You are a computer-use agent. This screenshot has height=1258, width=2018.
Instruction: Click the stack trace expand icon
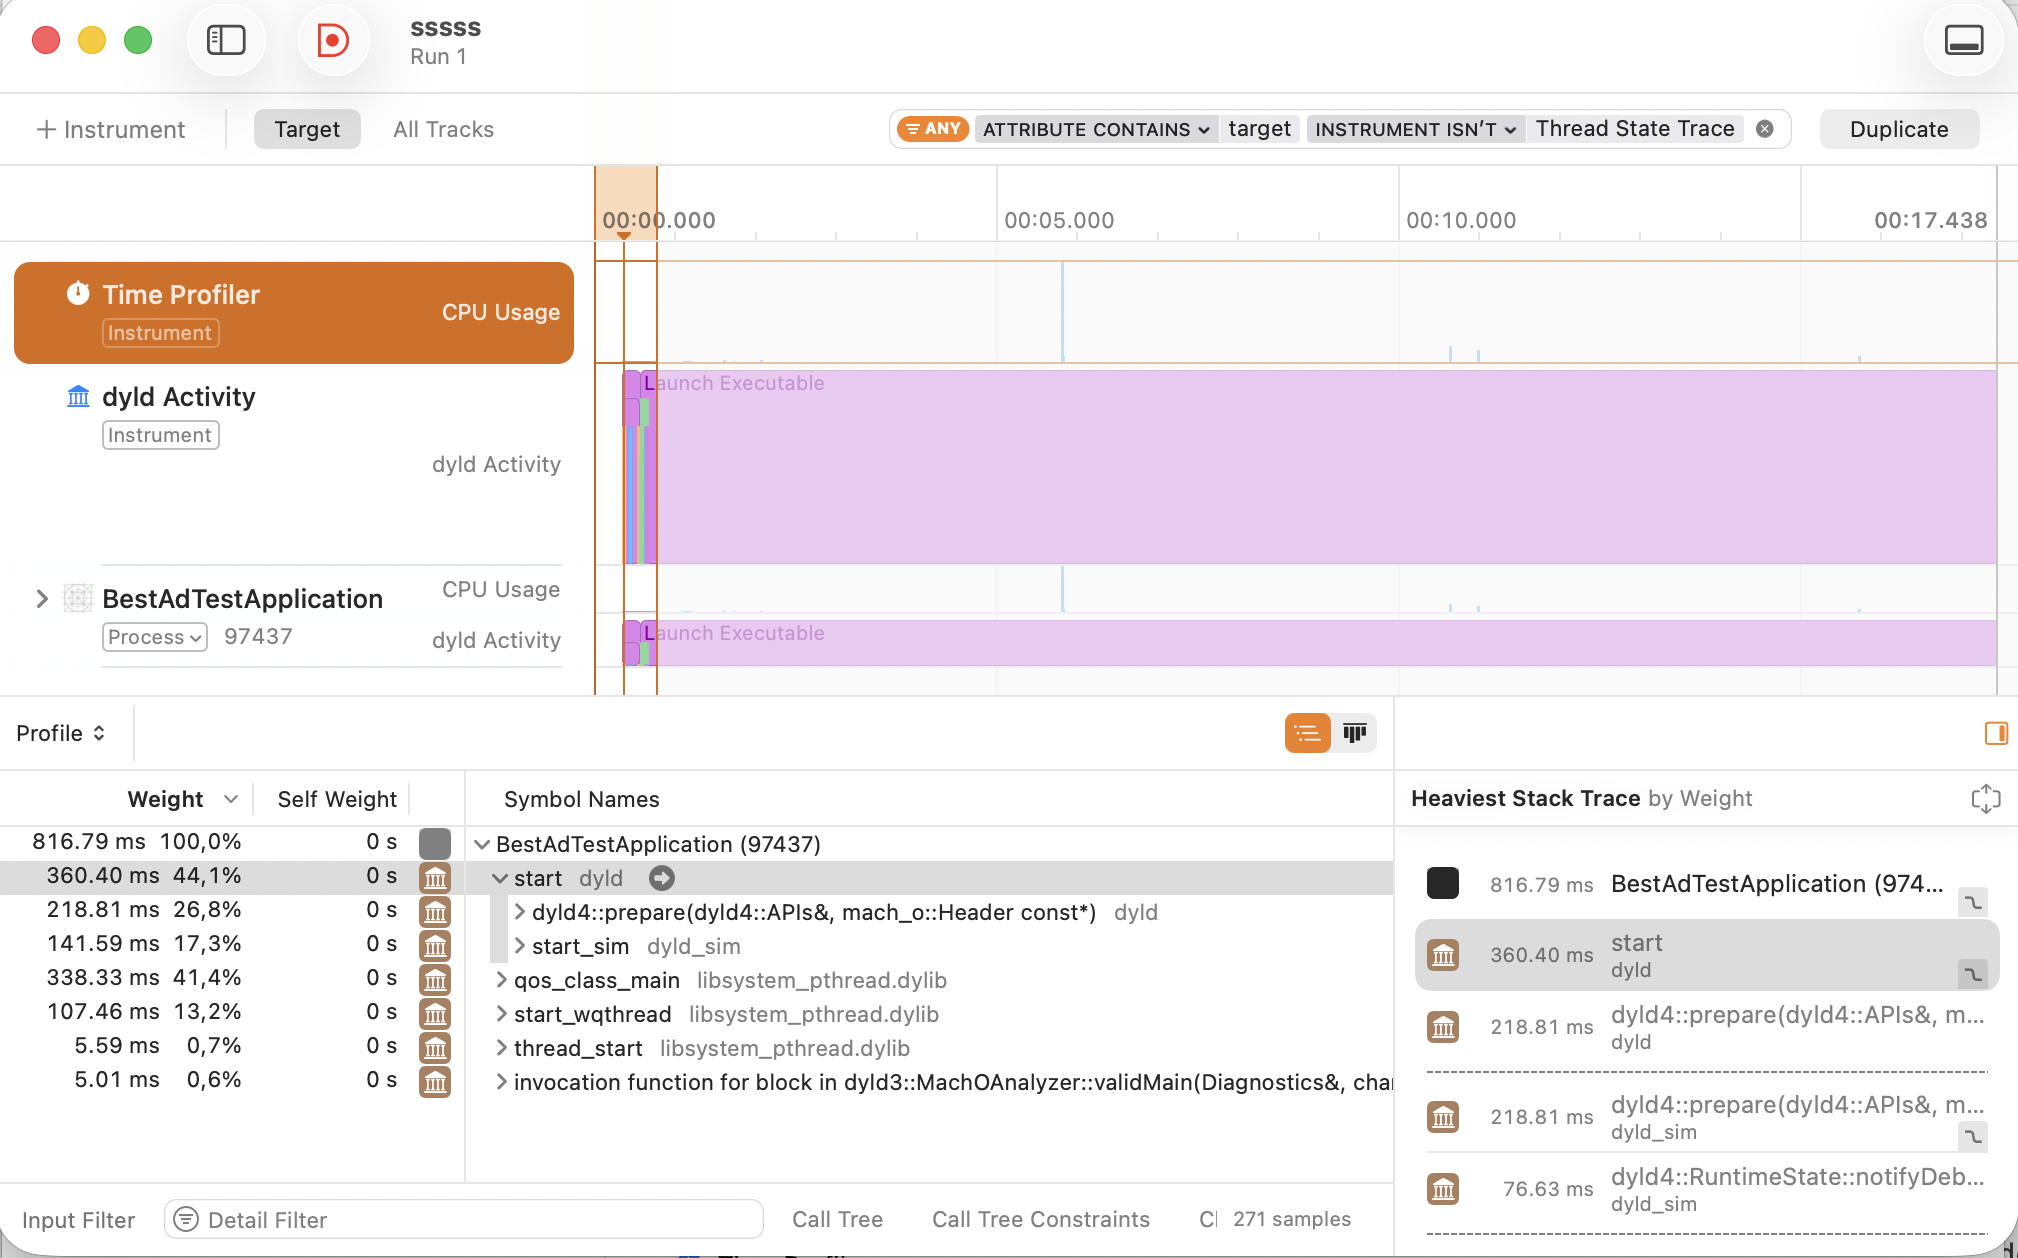pos(1985,798)
